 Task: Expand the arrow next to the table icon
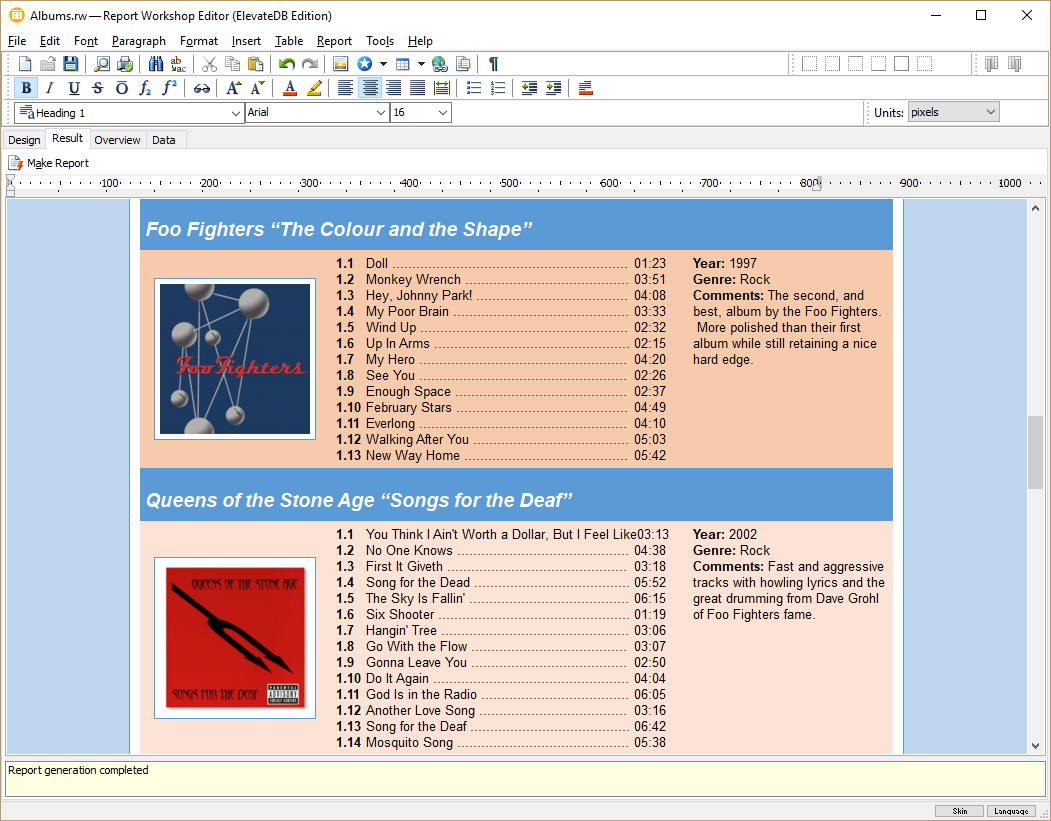(421, 64)
